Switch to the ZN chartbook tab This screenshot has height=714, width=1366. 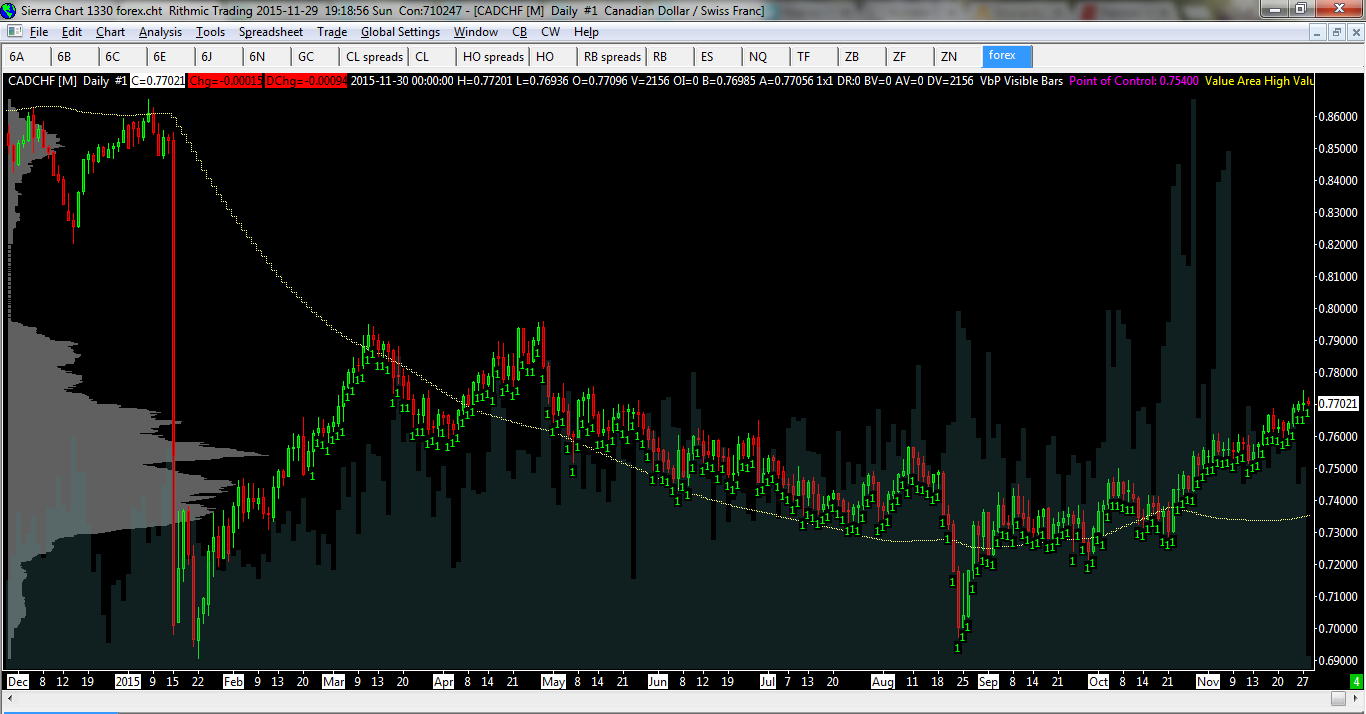(959, 57)
